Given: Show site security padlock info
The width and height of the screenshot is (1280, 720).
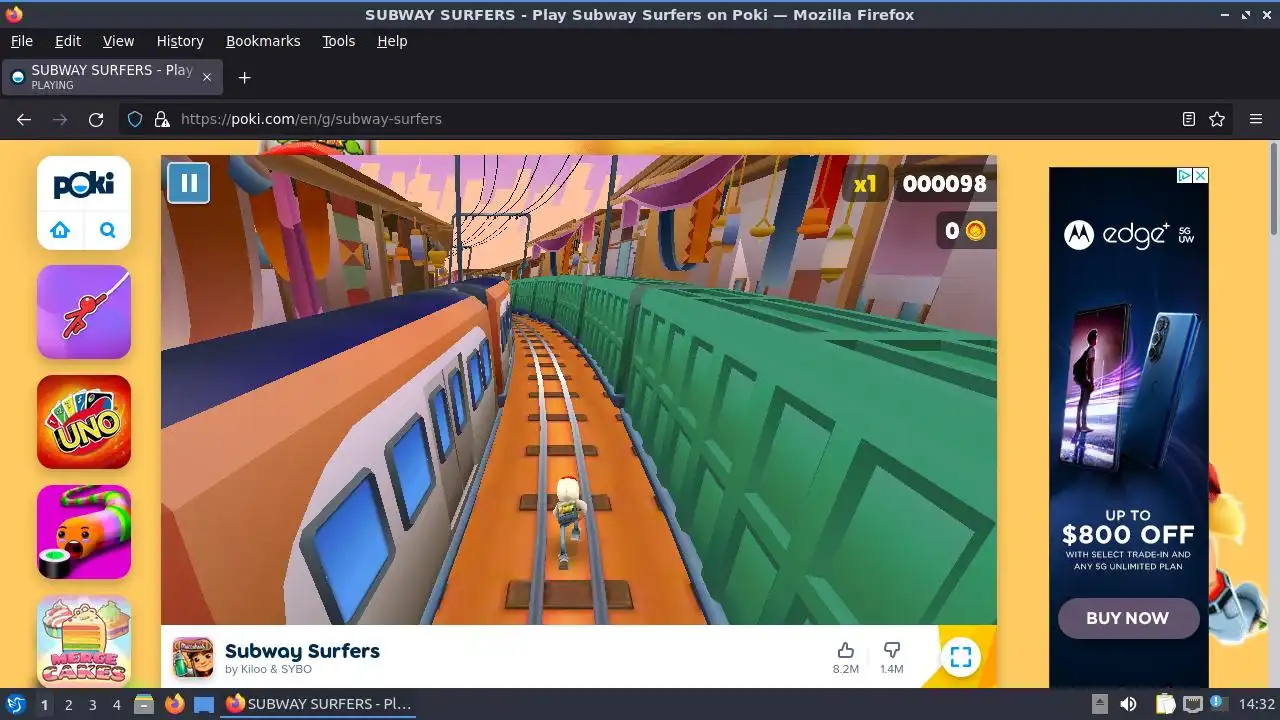Looking at the screenshot, I should pyautogui.click(x=162, y=119).
